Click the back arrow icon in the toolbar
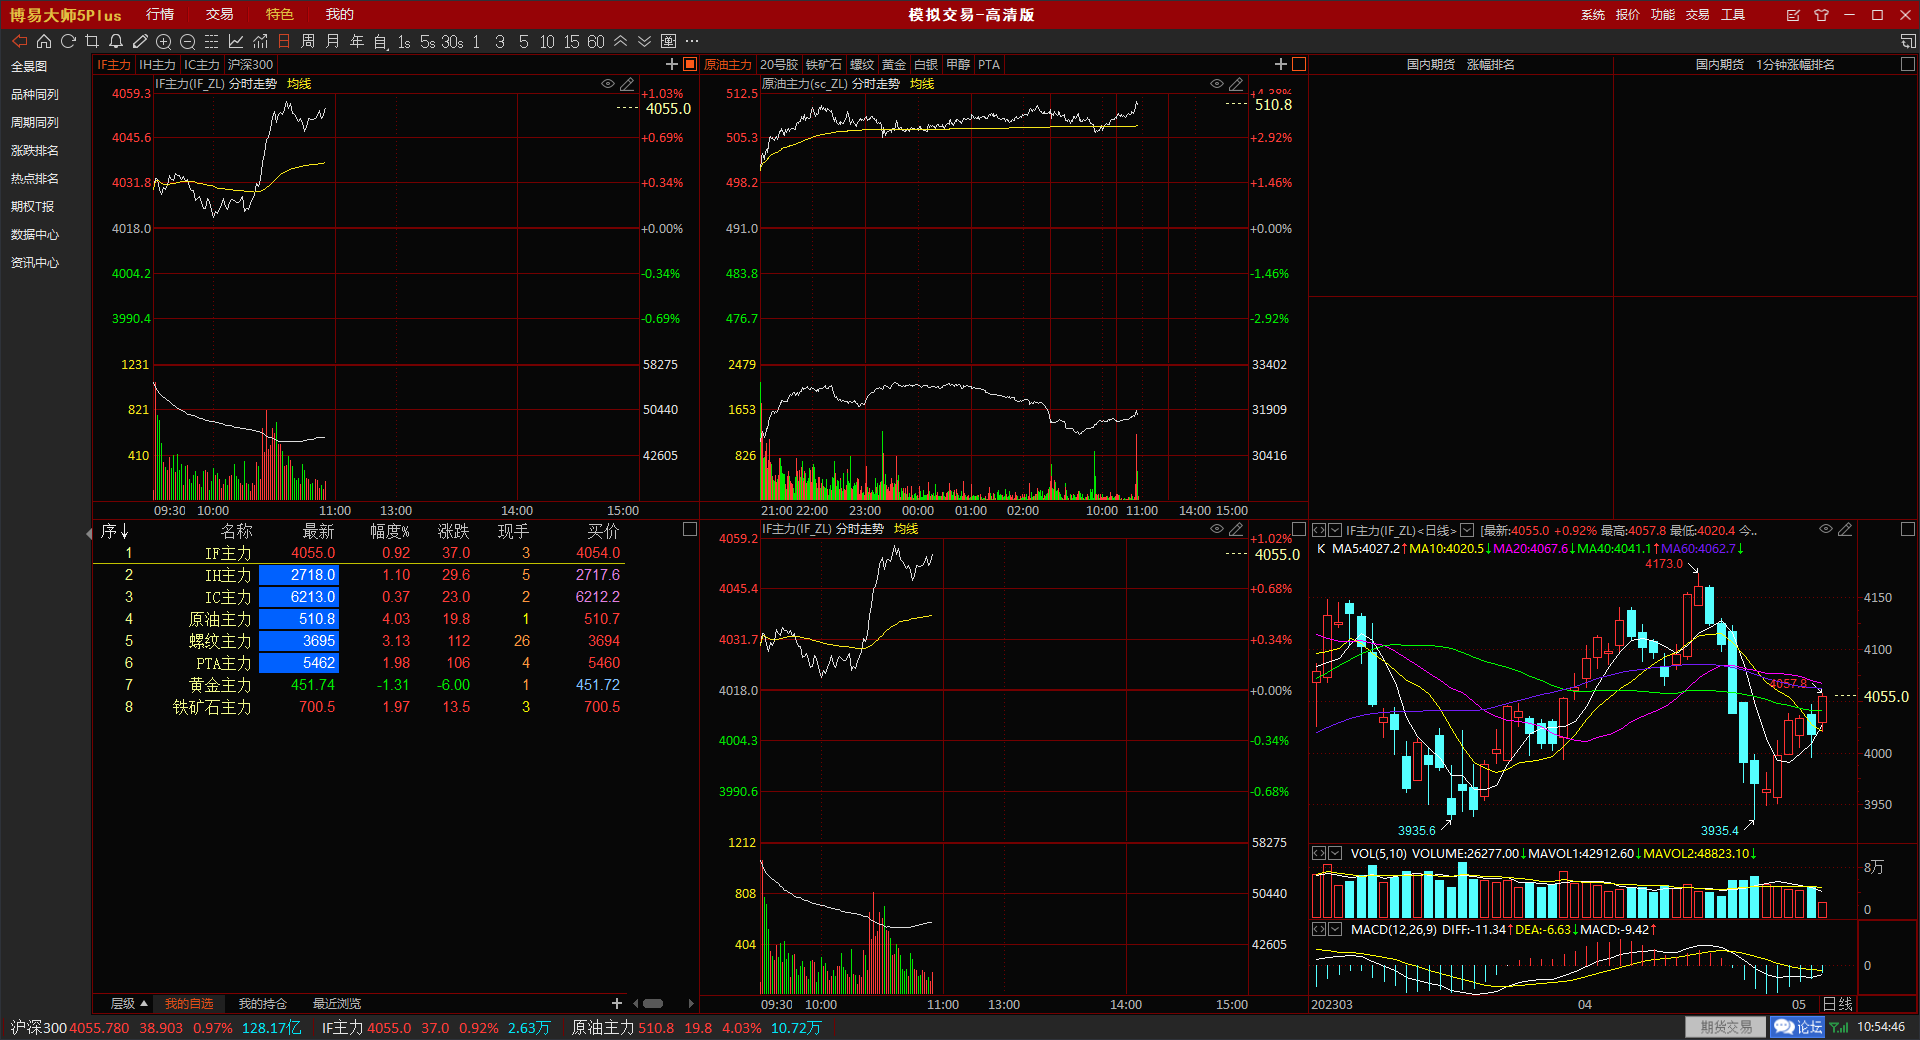 coord(19,41)
